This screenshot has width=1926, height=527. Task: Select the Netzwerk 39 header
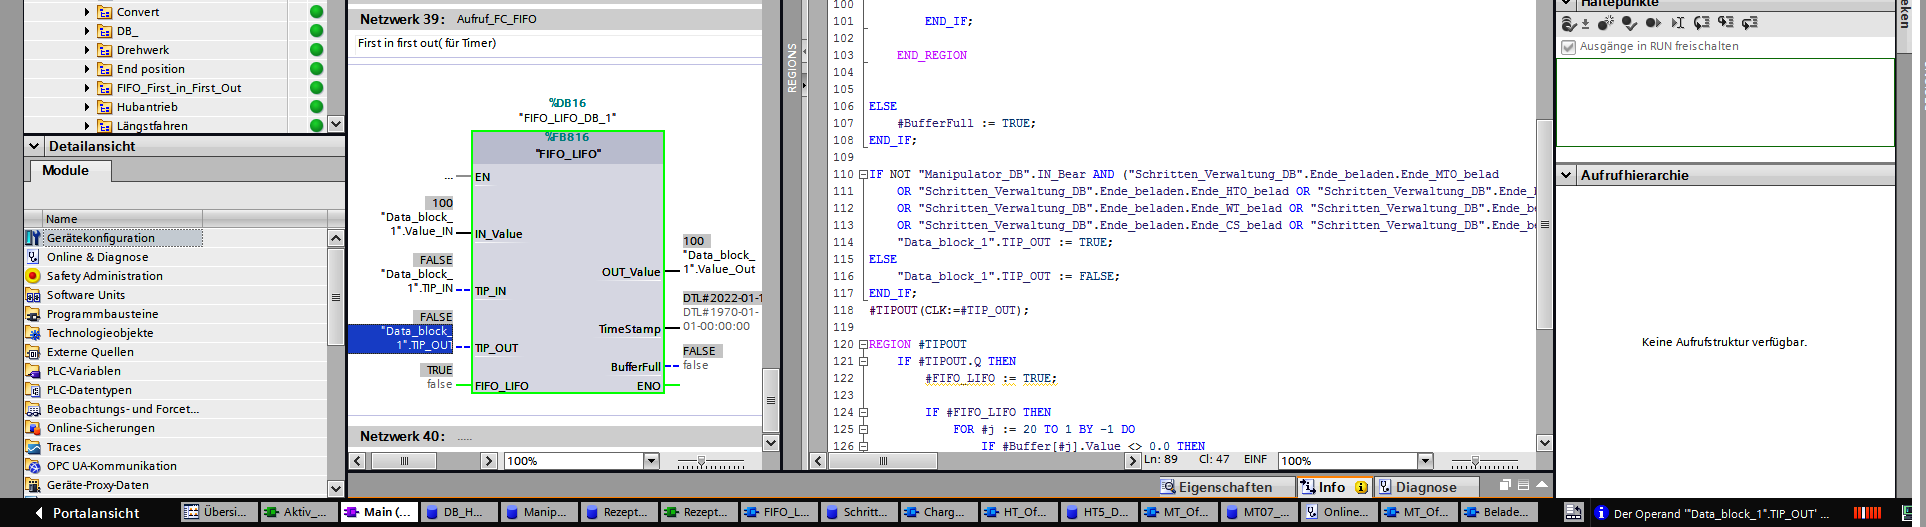tap(555, 19)
